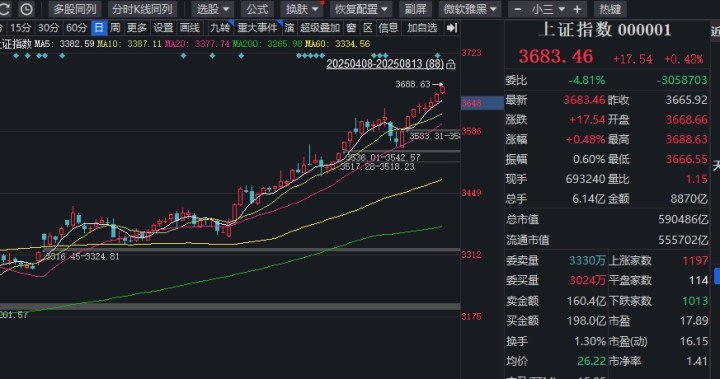Image resolution: width=720 pixels, height=379 pixels.
Task: Expand the 恢复配置 dropdown
Action: 361,9
